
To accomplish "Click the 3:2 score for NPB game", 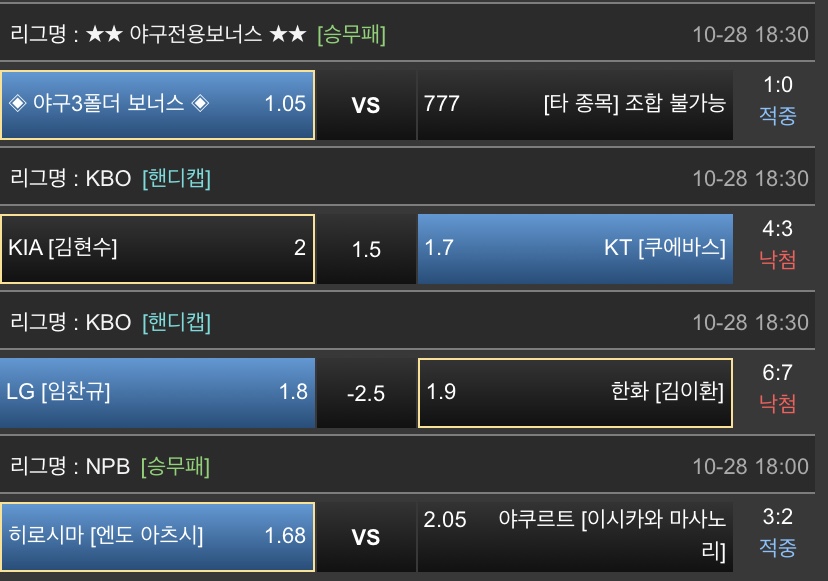I will pyautogui.click(x=777, y=517).
